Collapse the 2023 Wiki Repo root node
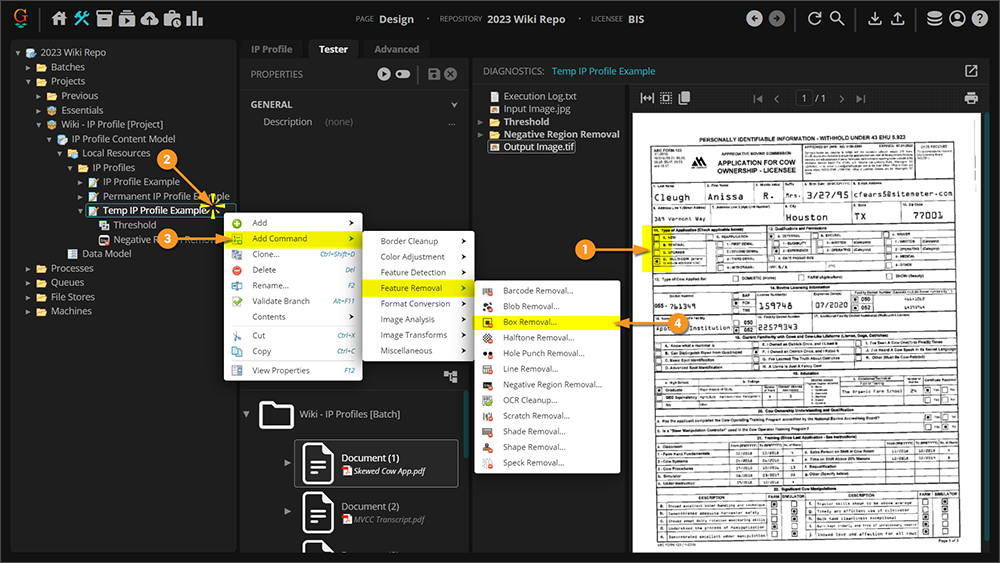 coord(18,53)
